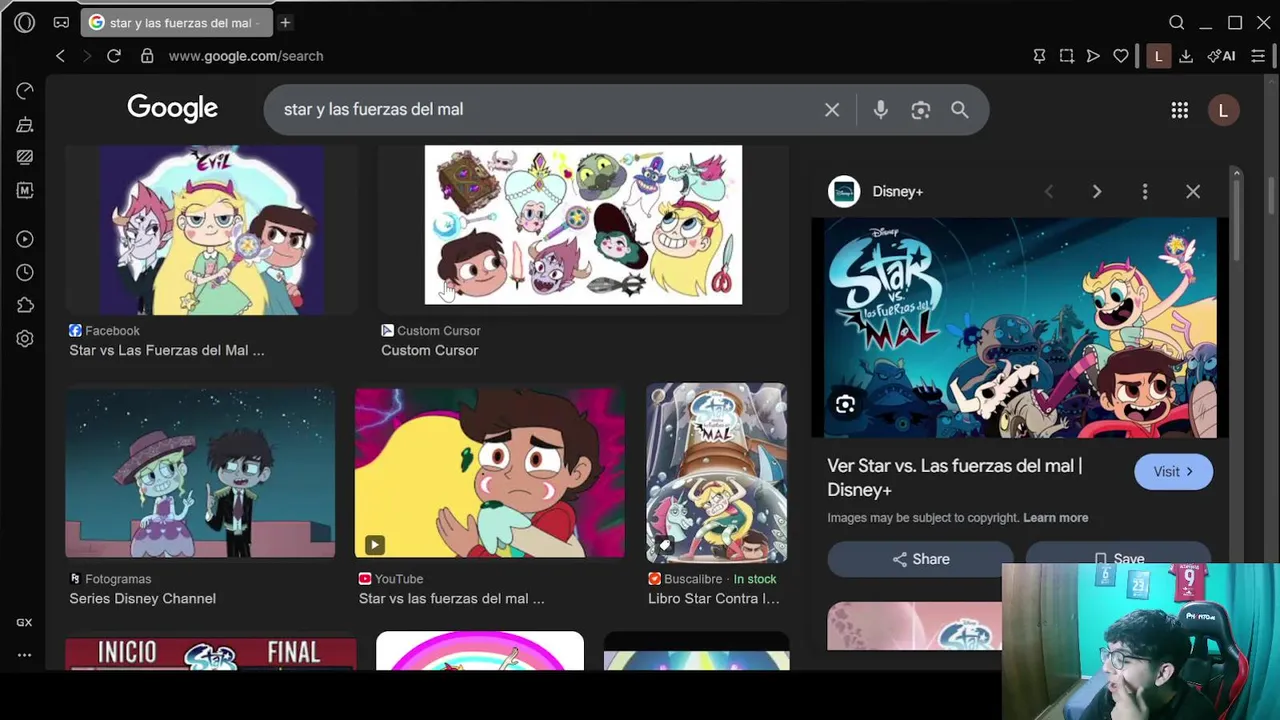The image size is (1280, 720).
Task: Go back to the previous page
Action: click(x=60, y=56)
